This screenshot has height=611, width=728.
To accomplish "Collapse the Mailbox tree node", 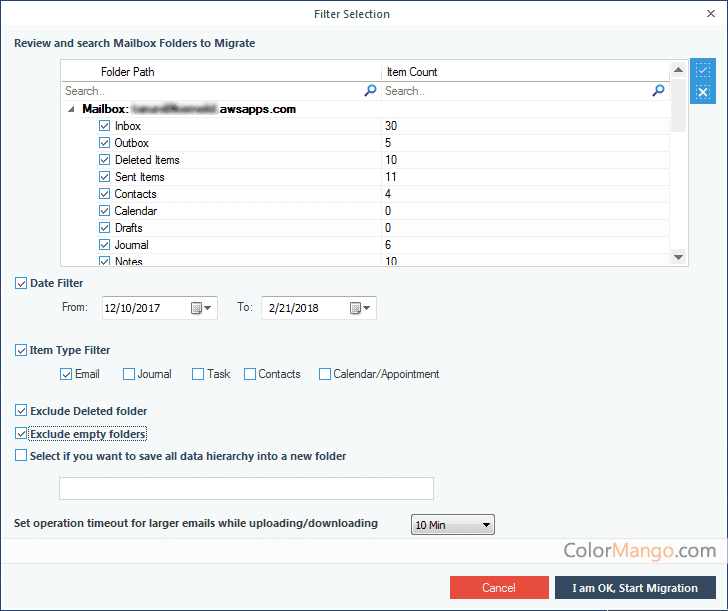I will 71,110.
